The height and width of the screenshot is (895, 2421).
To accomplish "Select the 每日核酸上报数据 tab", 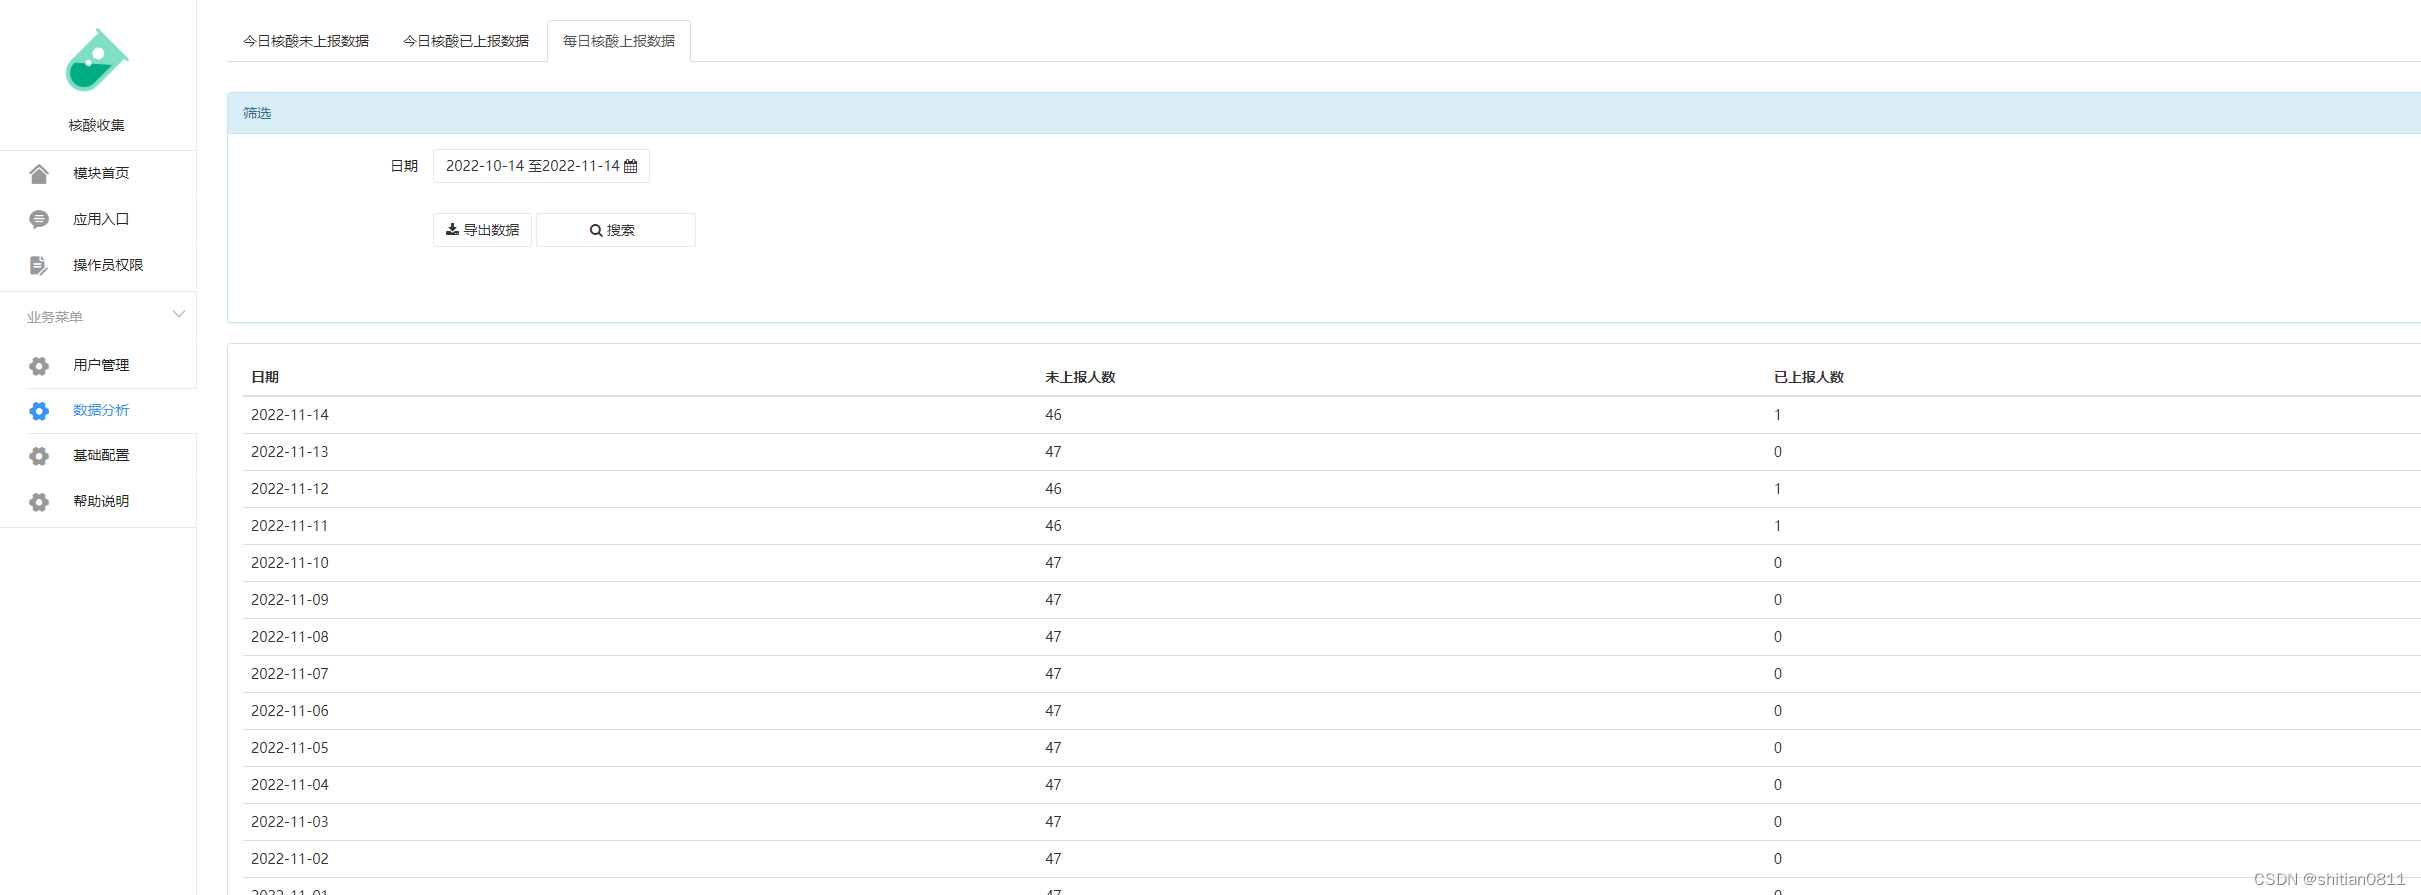I will [619, 41].
